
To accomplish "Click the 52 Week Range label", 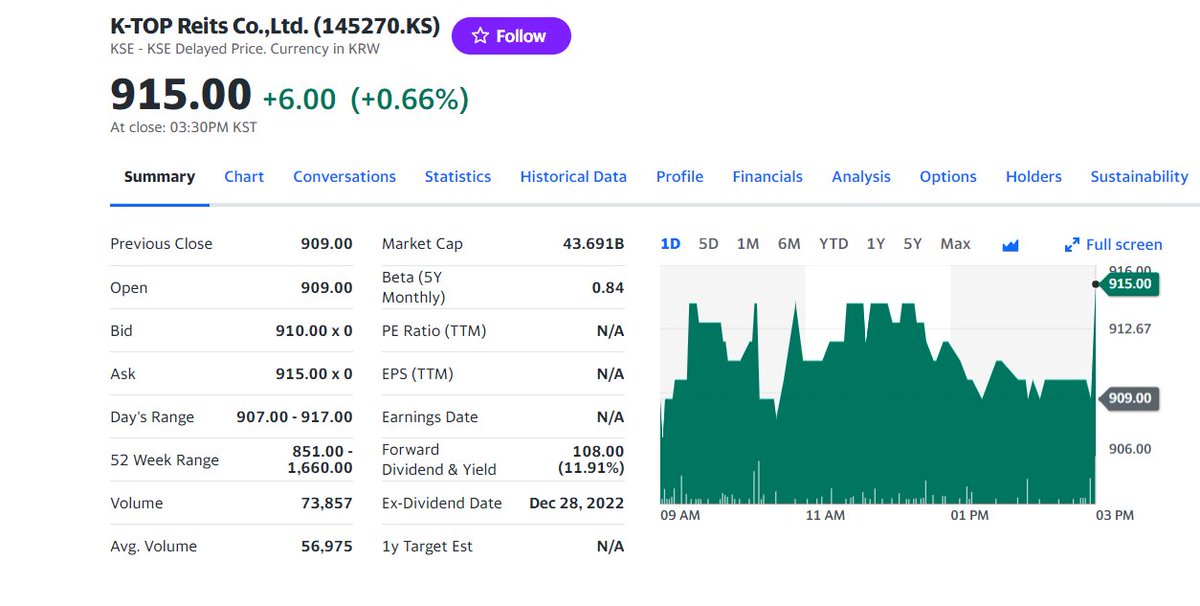I will click(x=164, y=460).
